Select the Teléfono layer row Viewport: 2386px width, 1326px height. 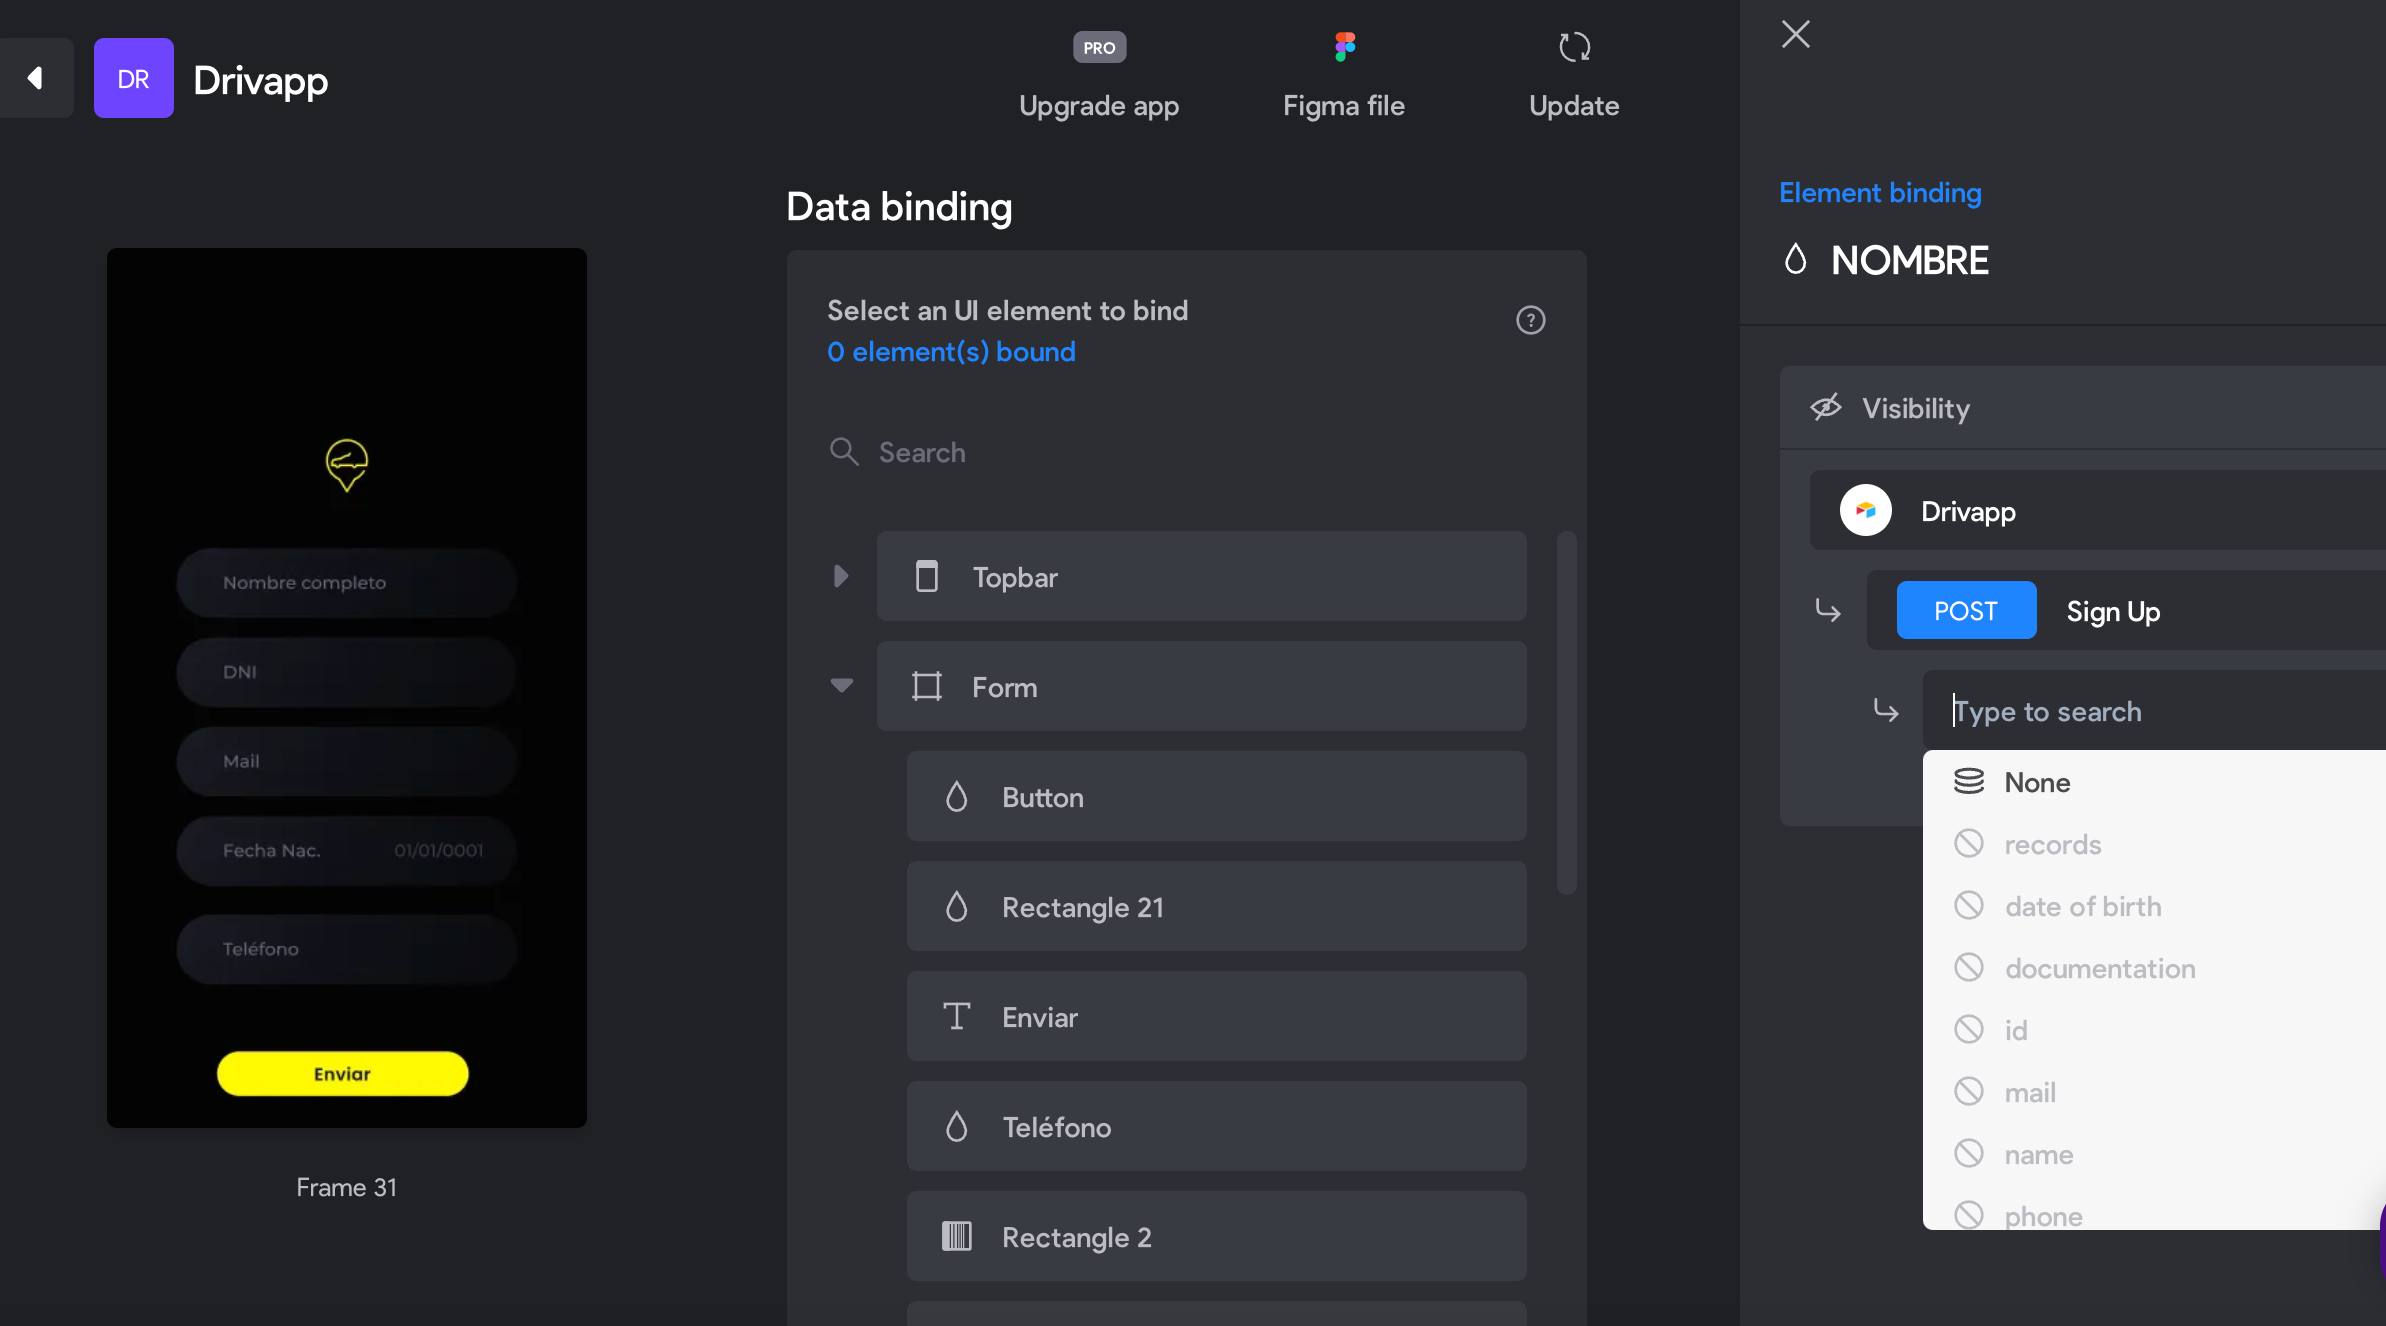[1216, 1127]
